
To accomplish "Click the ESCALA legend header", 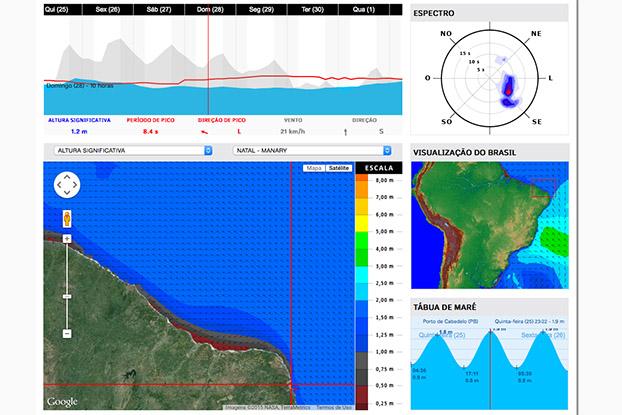I will (379, 168).
